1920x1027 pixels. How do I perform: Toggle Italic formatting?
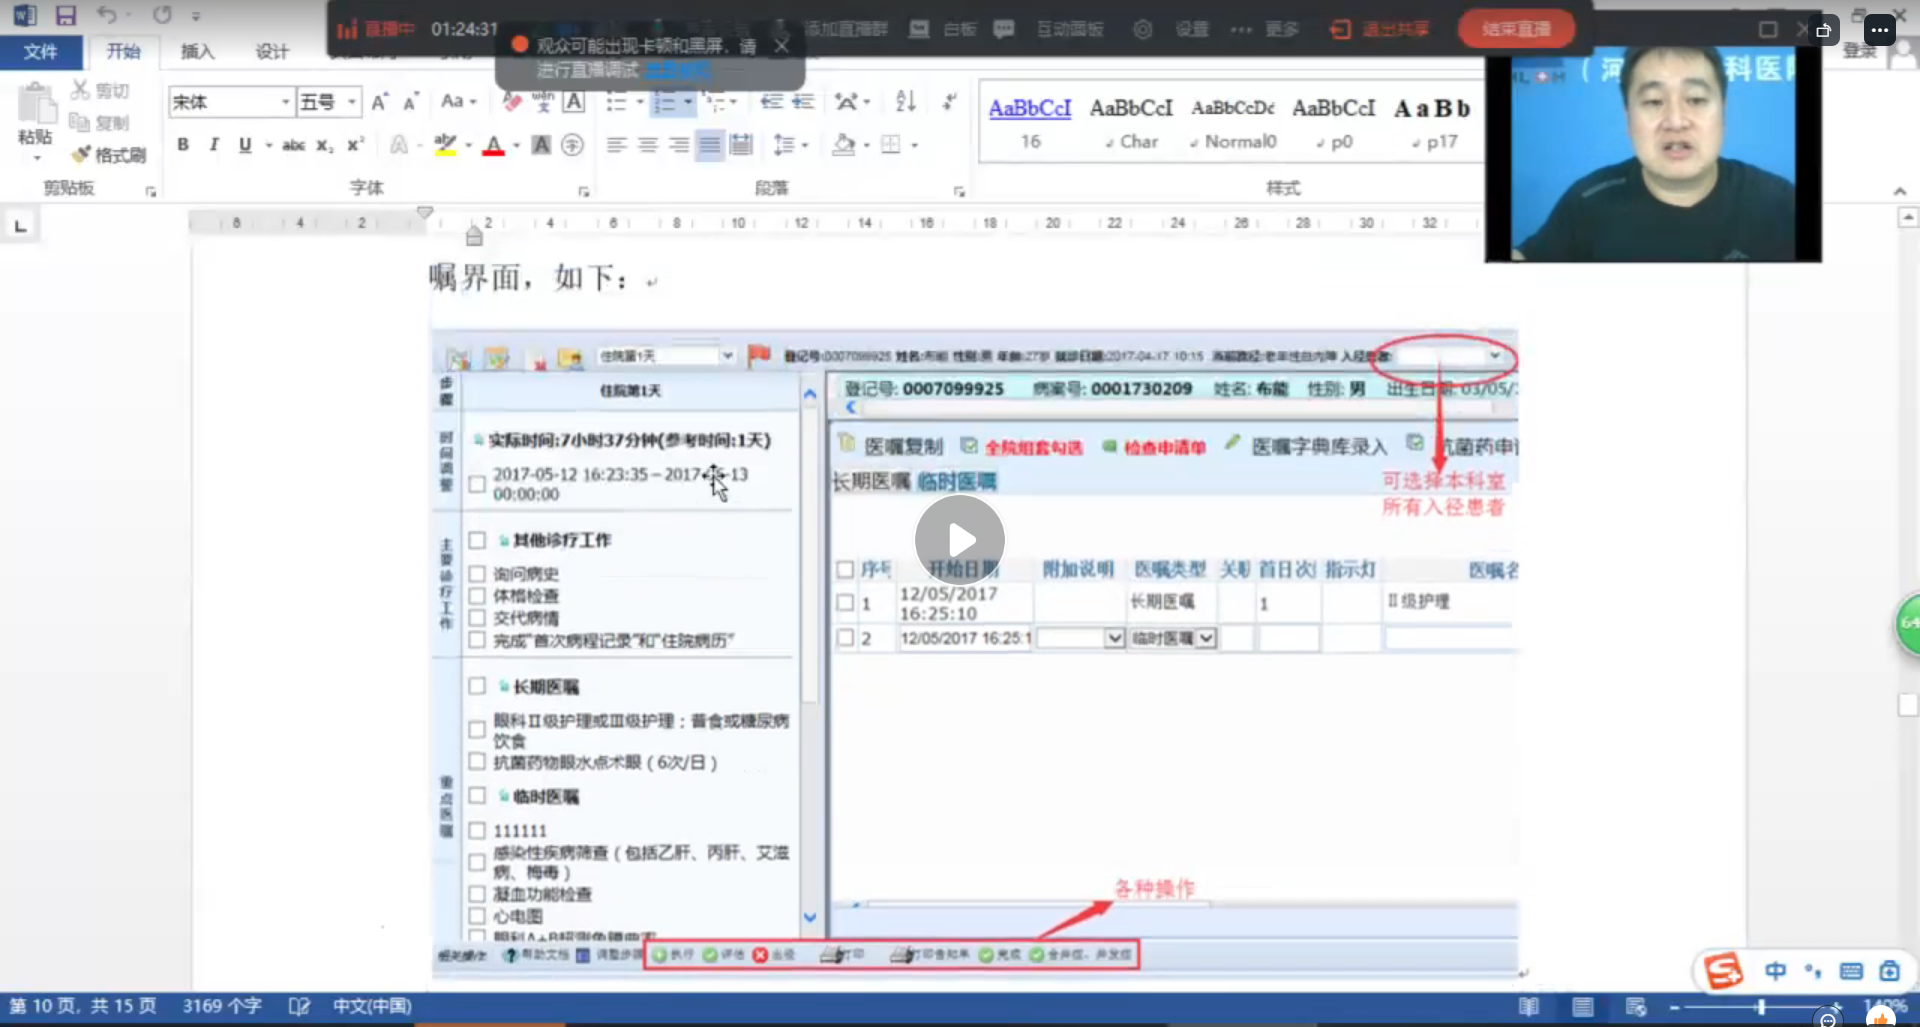[214, 146]
